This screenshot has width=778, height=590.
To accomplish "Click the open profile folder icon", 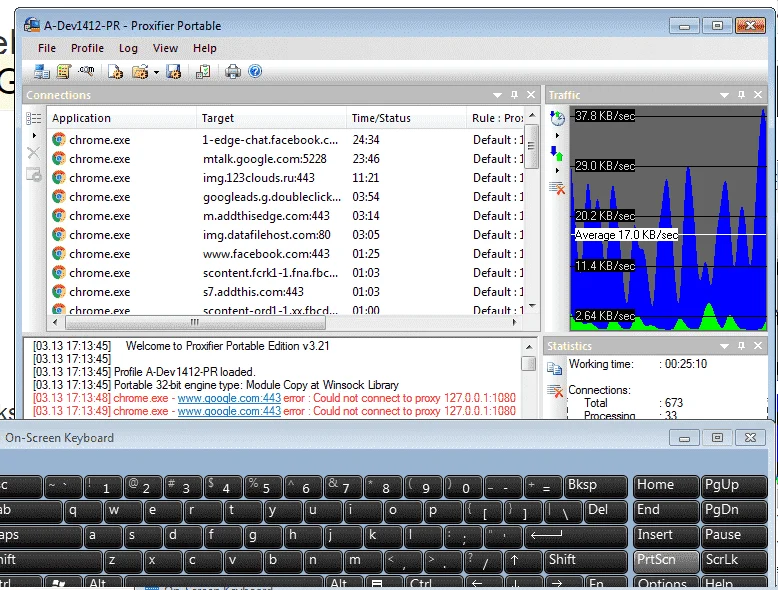I will (x=140, y=71).
